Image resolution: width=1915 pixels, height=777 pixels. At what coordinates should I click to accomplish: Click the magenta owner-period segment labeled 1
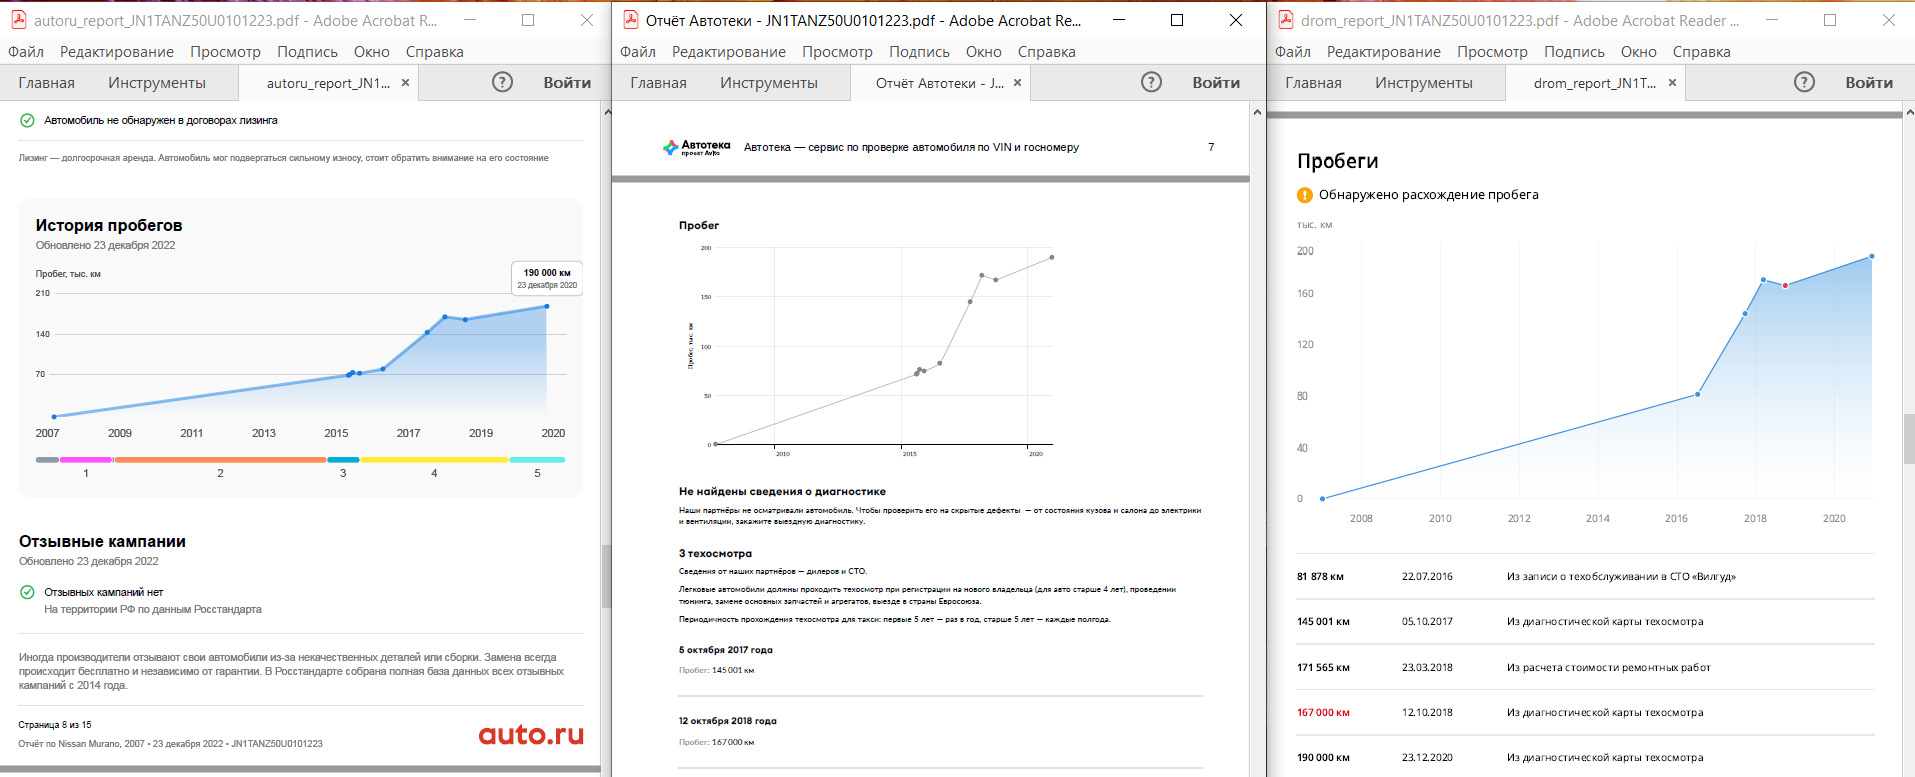[x=86, y=460]
